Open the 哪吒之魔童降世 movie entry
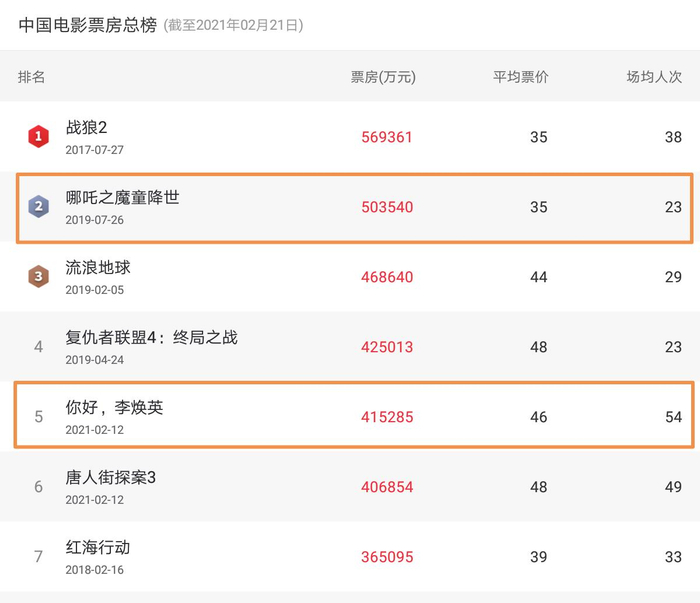 click(123, 197)
